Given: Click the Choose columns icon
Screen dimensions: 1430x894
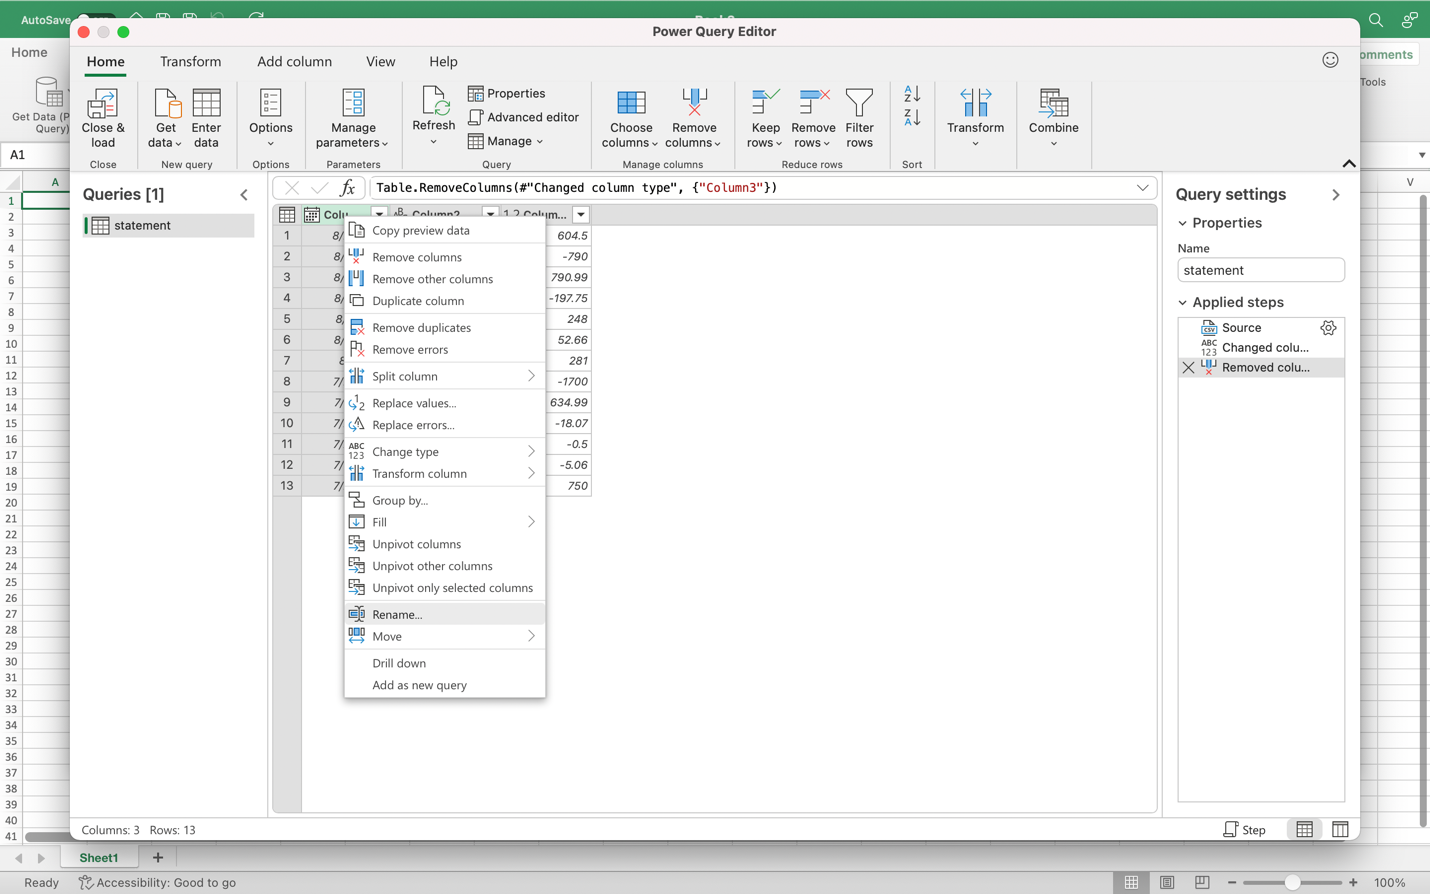Looking at the screenshot, I should (631, 104).
